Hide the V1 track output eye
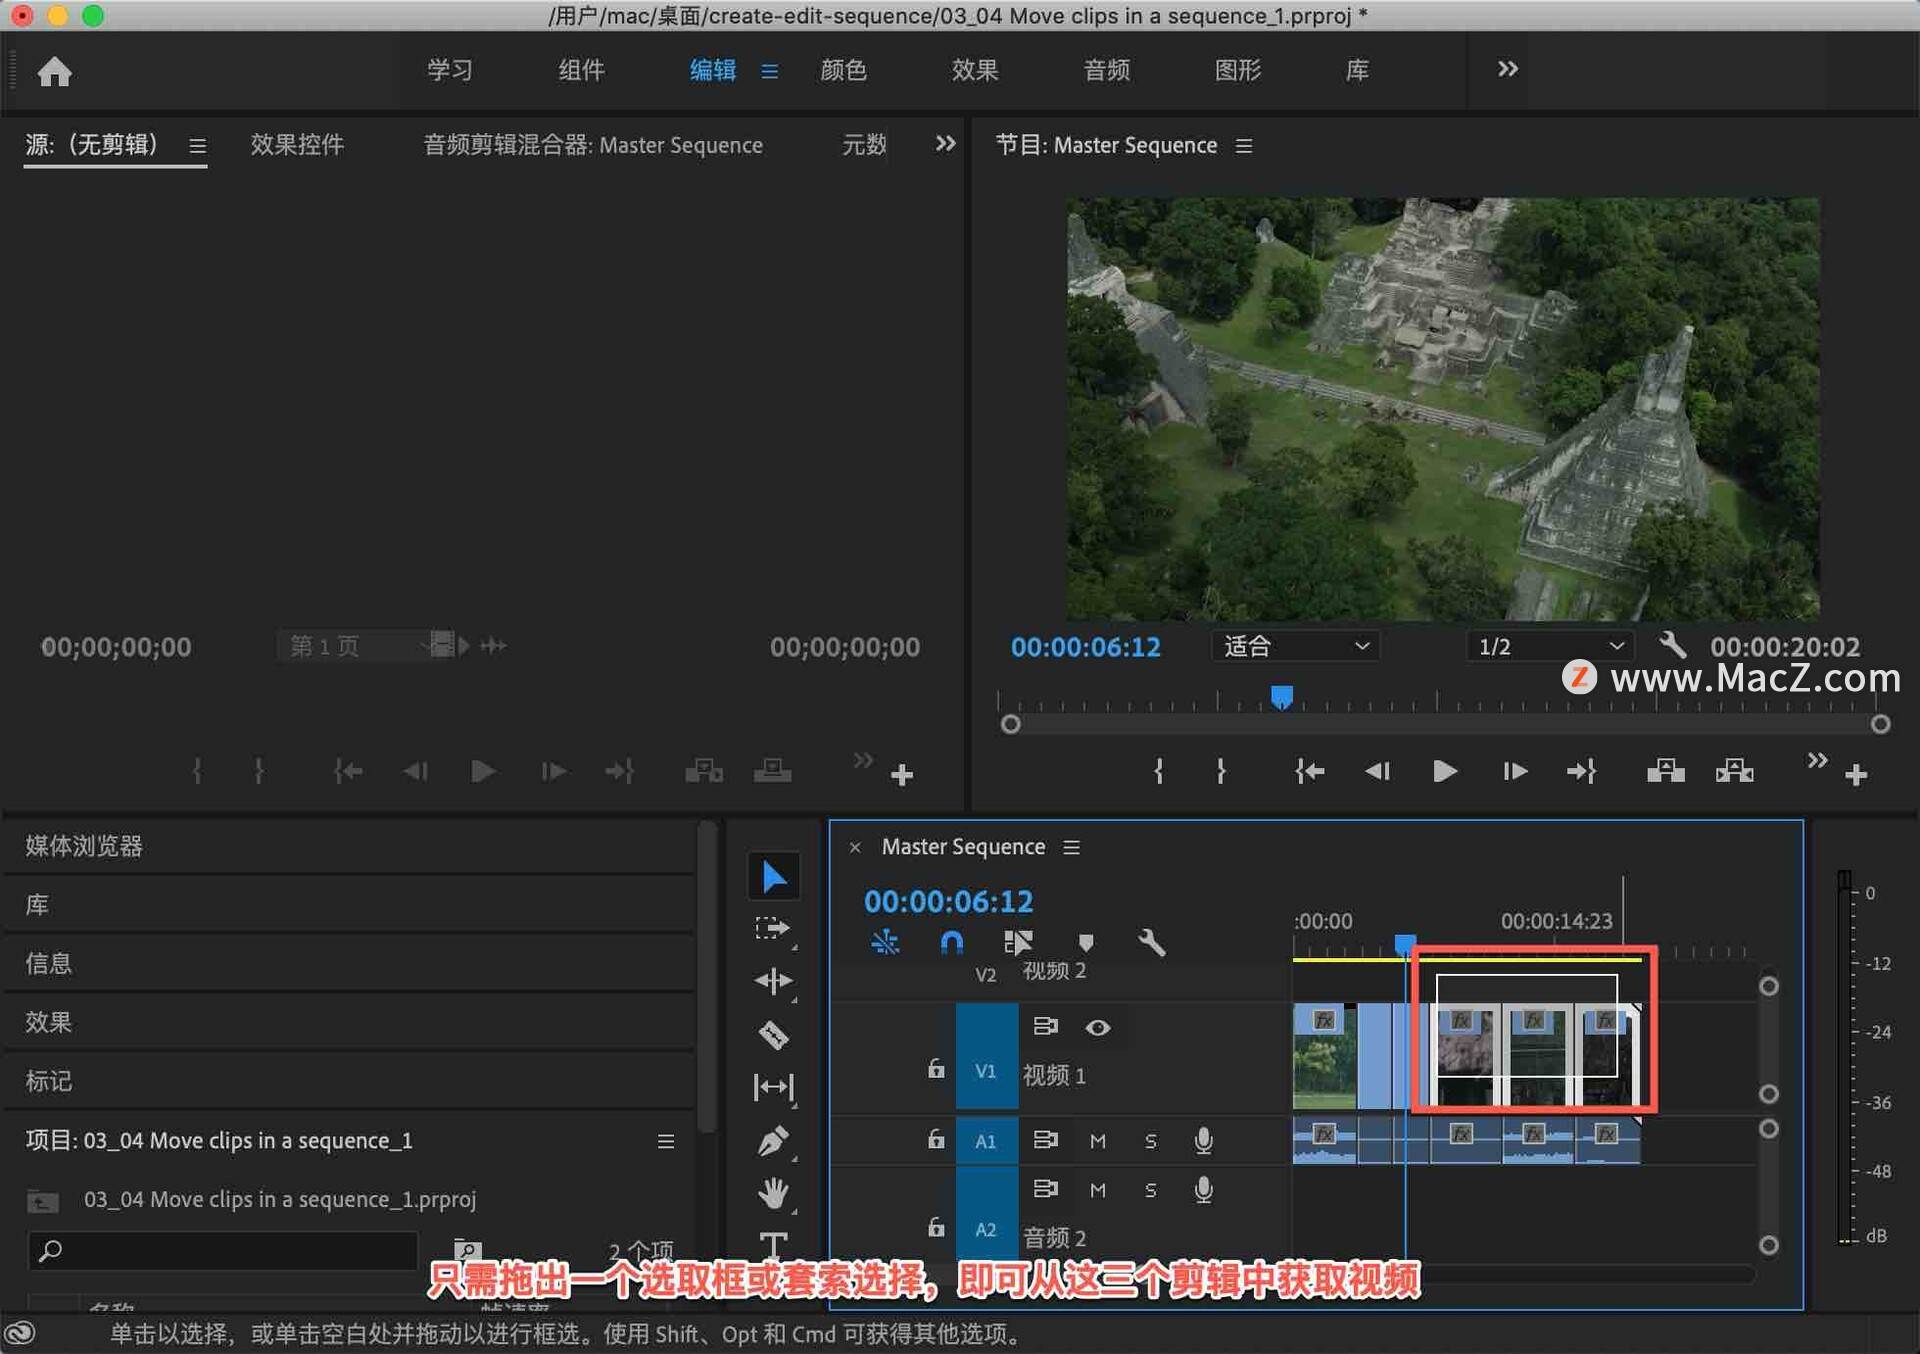Screen dimensions: 1920x1354 coord(1098,1027)
